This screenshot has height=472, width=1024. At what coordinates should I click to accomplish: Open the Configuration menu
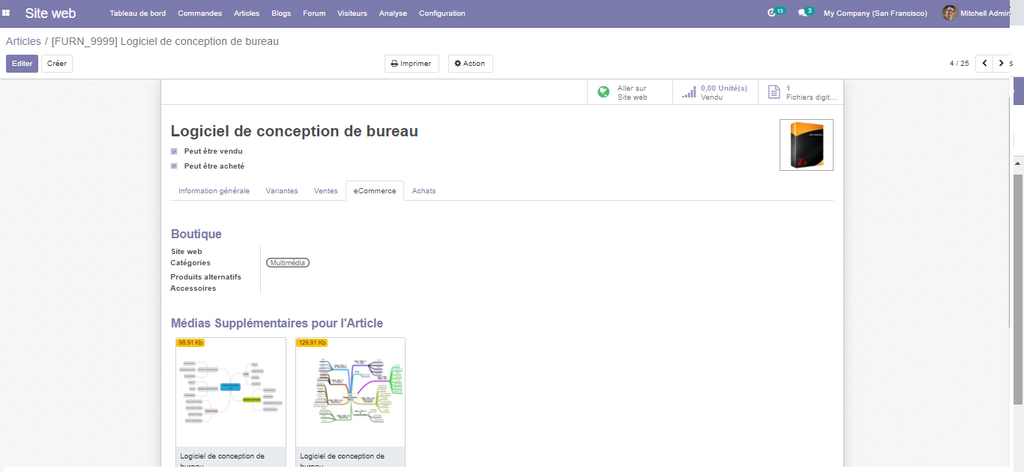click(x=442, y=13)
